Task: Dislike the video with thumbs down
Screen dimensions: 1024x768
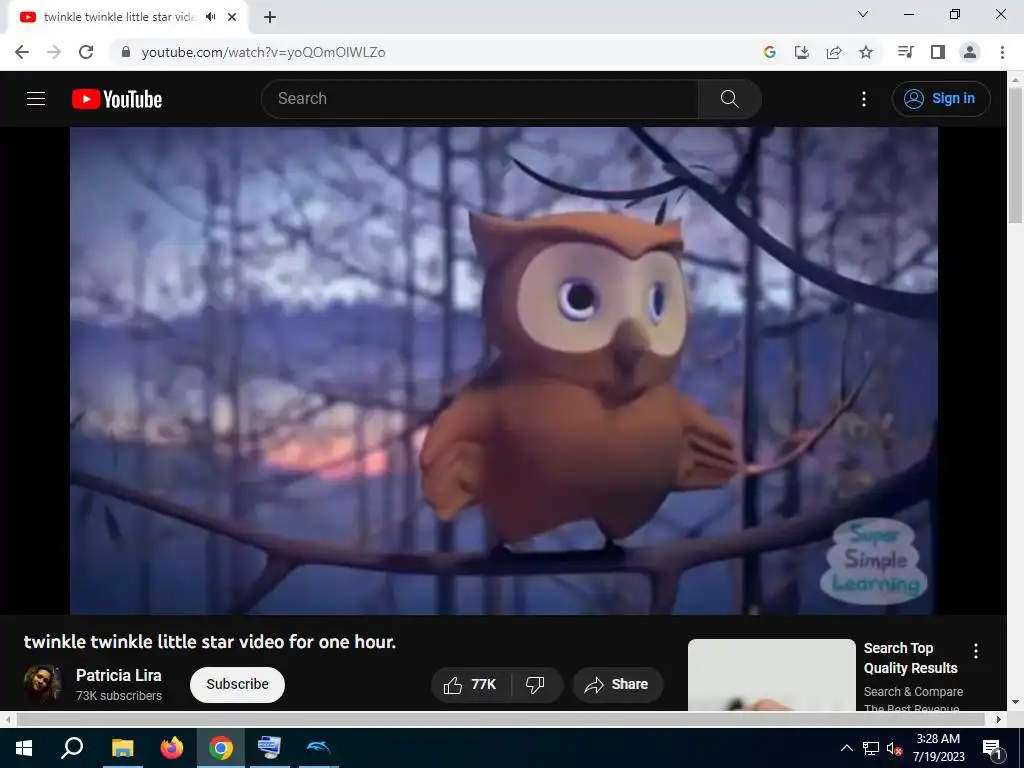Action: (536, 684)
